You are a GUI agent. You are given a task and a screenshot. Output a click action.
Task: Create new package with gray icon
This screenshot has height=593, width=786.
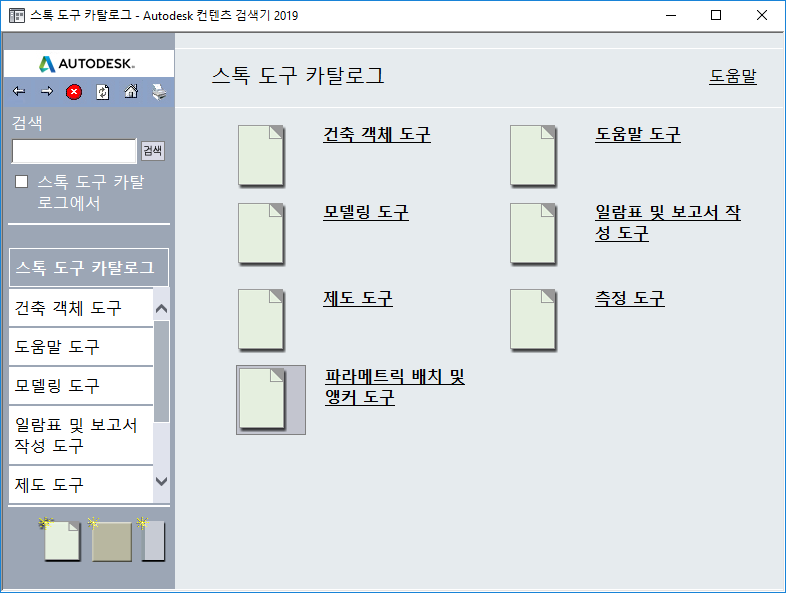[152, 540]
